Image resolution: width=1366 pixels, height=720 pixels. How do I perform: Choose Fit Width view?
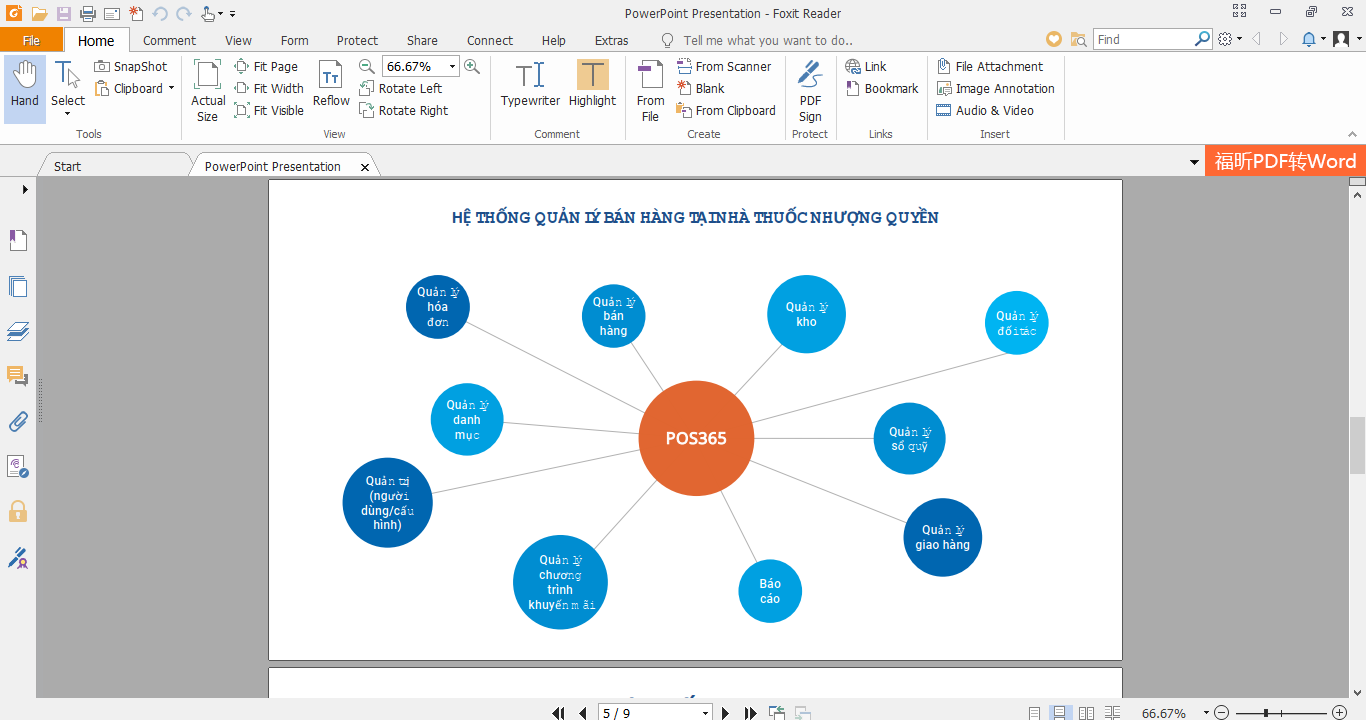pyautogui.click(x=269, y=89)
